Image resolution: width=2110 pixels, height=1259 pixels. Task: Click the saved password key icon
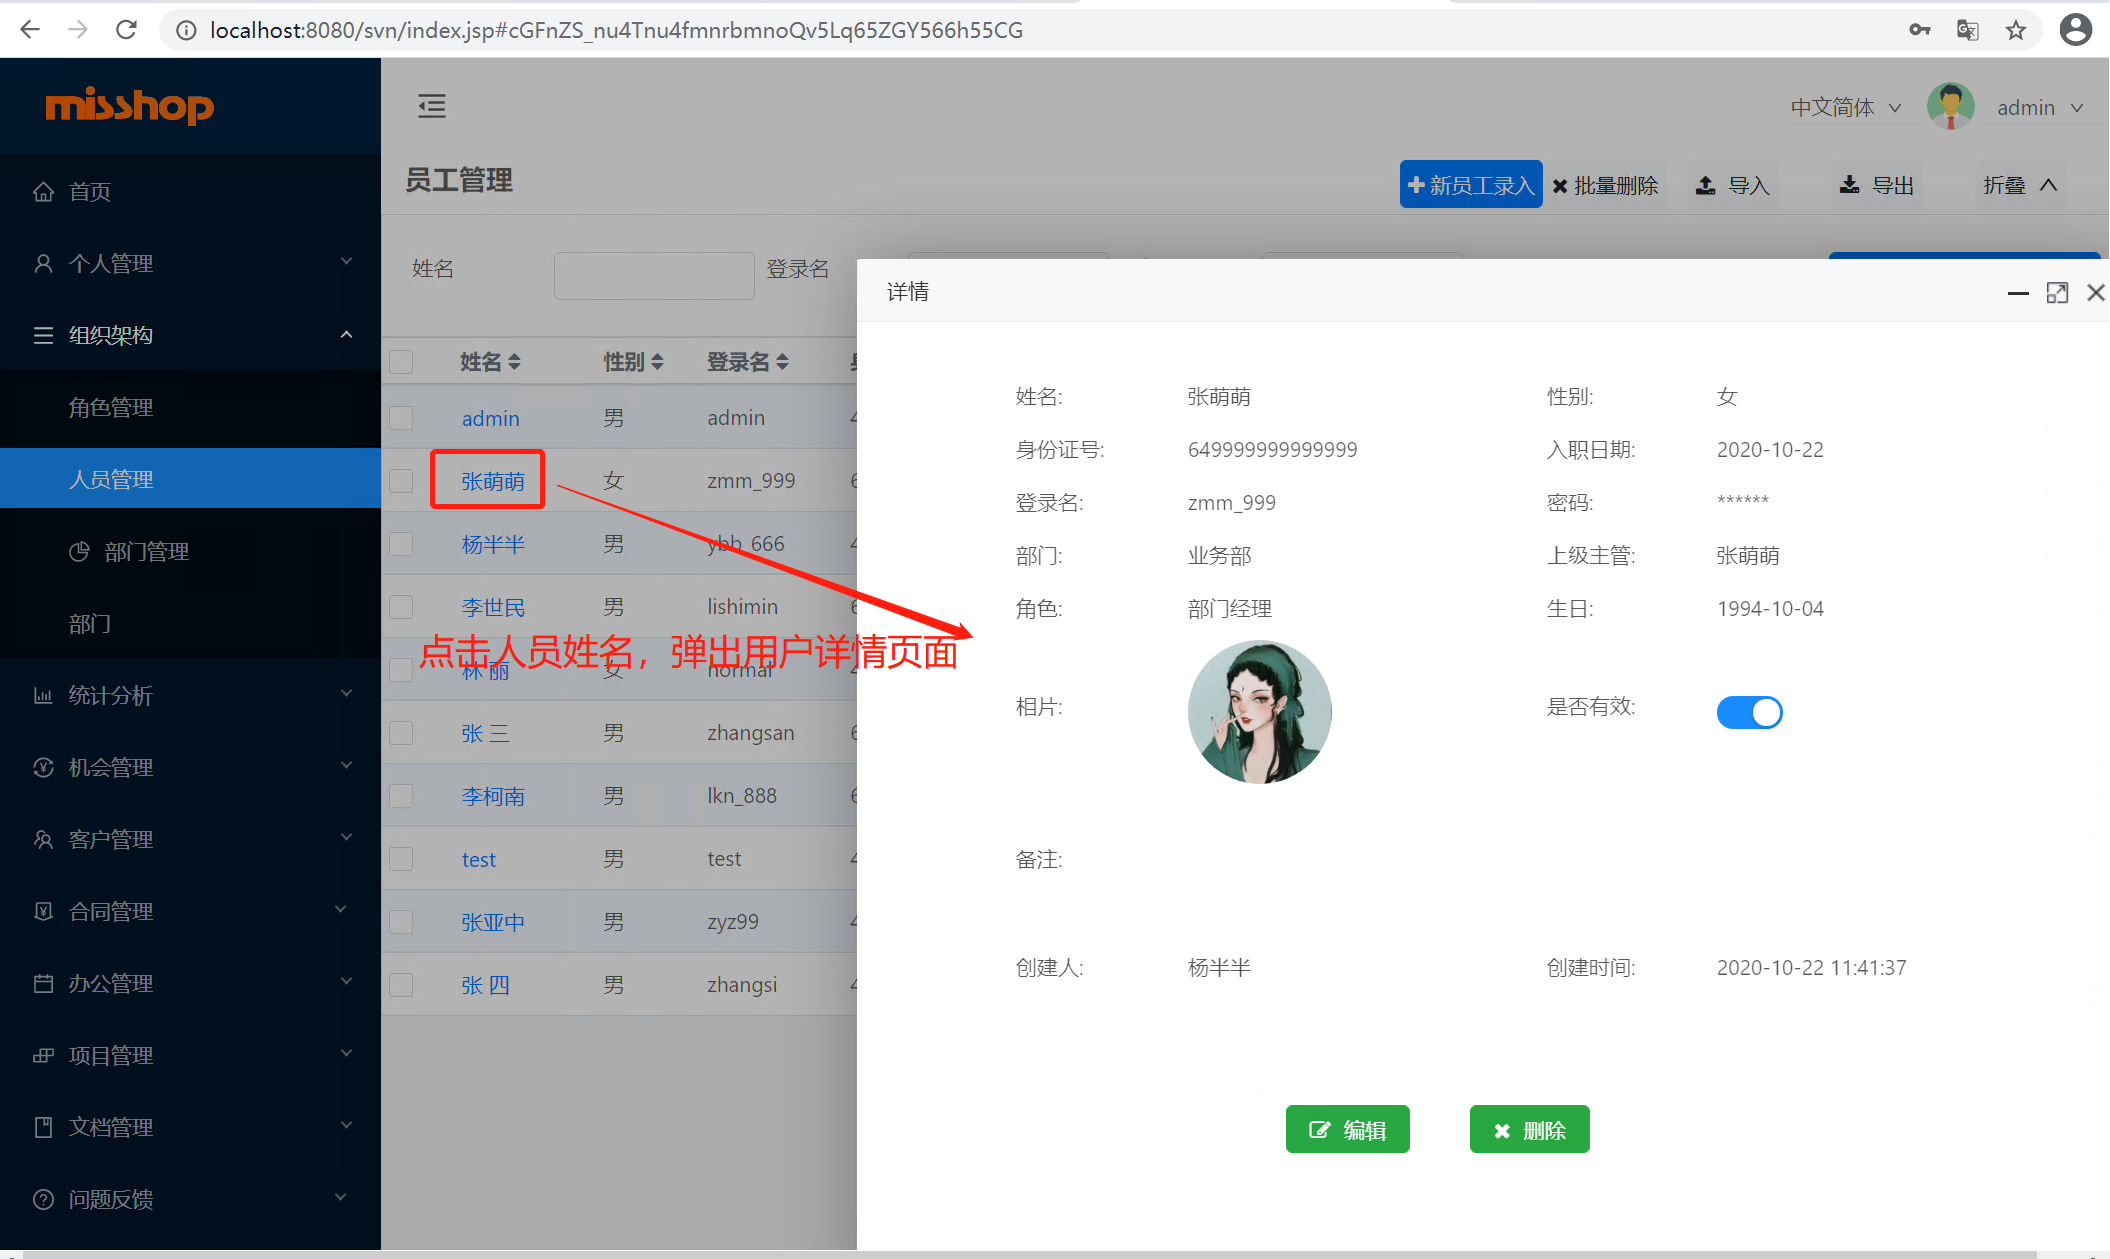click(x=1919, y=30)
